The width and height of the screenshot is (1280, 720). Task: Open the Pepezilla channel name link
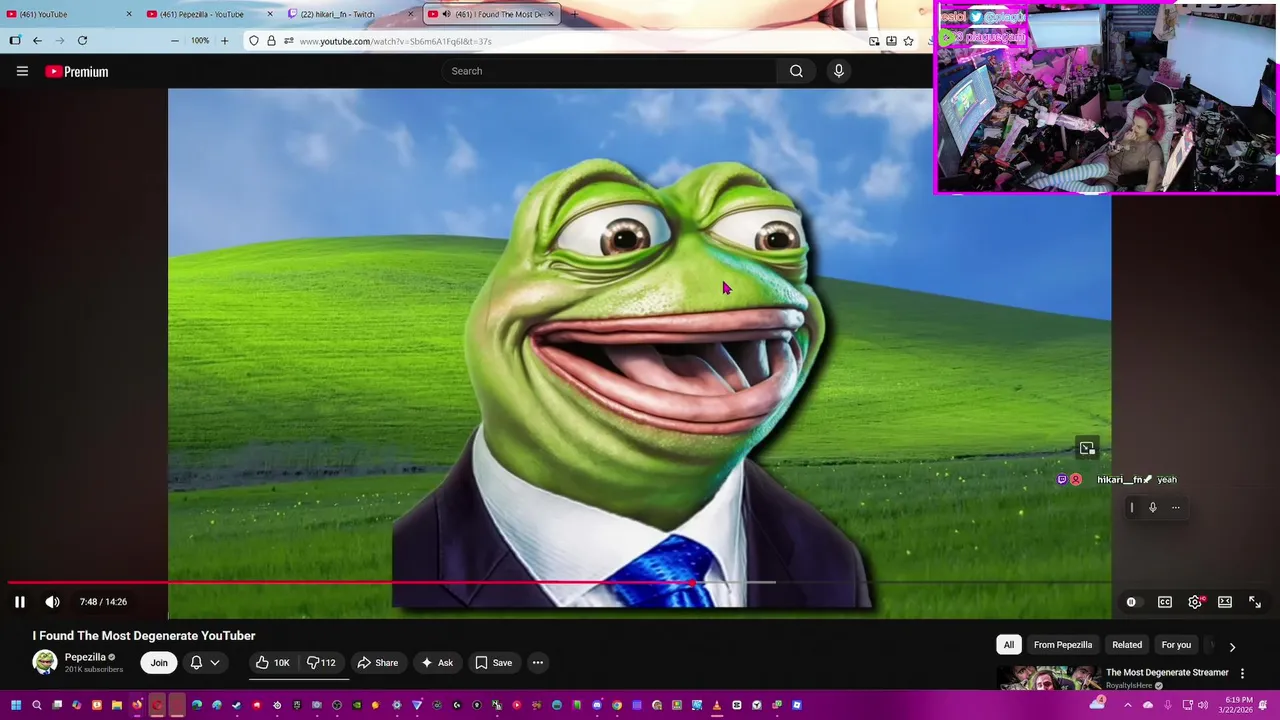[x=85, y=657]
